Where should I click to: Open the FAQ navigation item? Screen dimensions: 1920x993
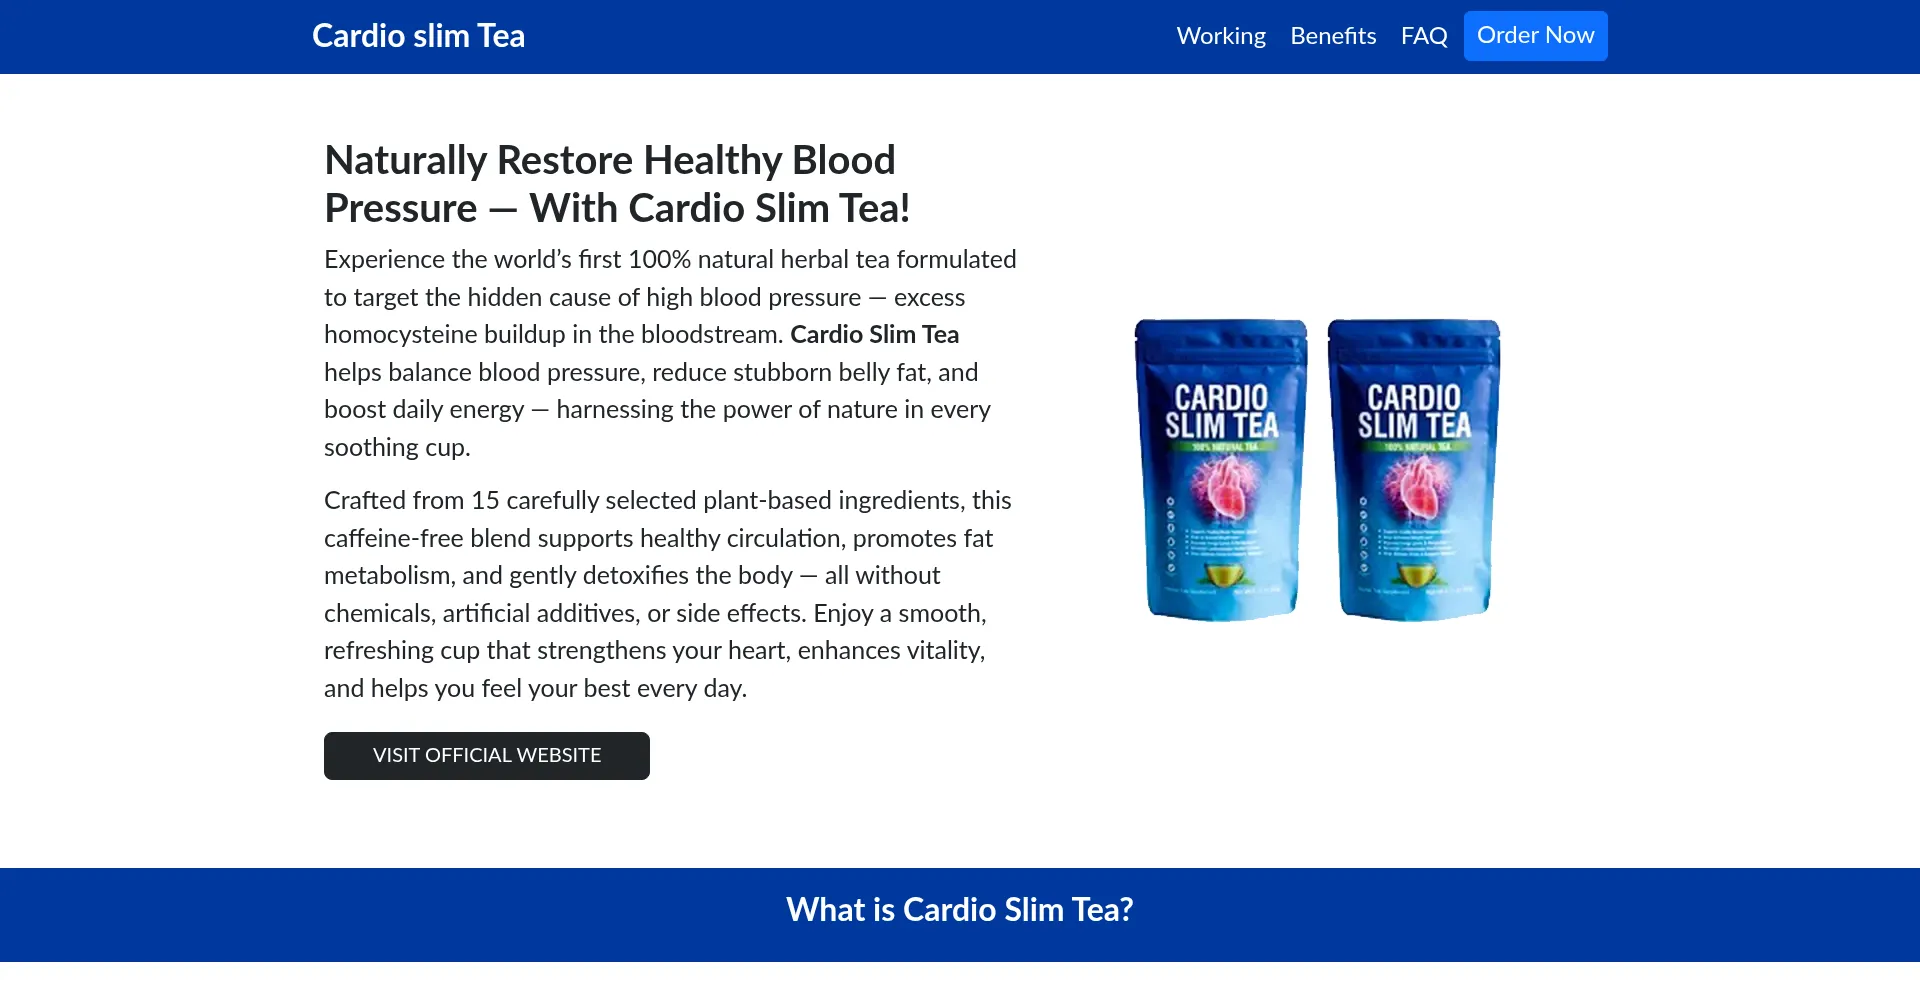coord(1424,36)
